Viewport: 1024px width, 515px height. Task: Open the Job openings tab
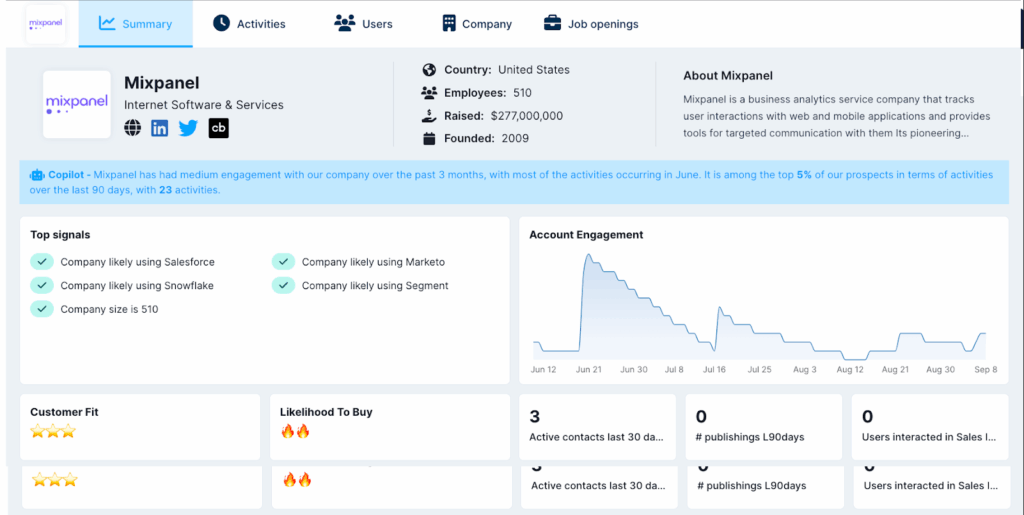(x=590, y=24)
